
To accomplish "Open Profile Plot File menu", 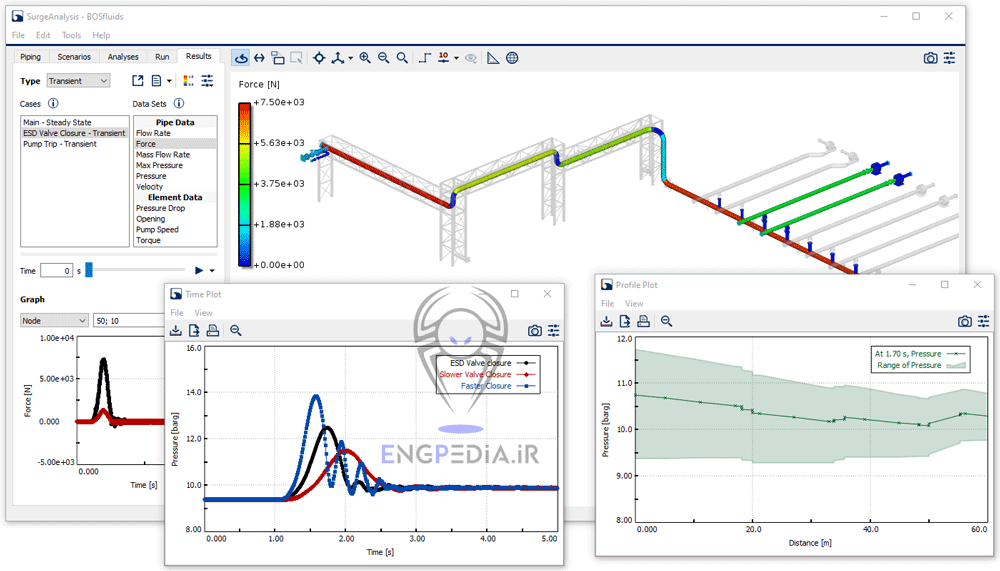I will (607, 303).
